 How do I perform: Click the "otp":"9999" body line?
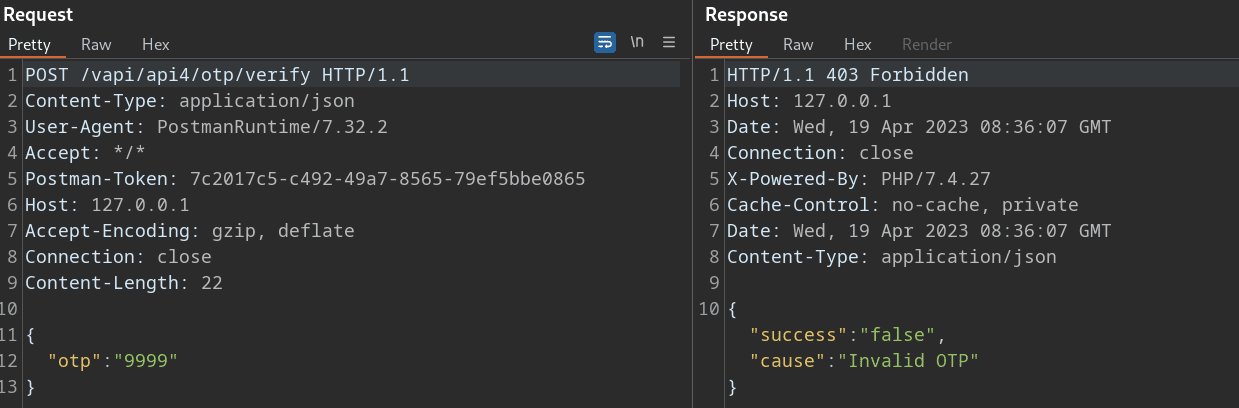pos(113,361)
